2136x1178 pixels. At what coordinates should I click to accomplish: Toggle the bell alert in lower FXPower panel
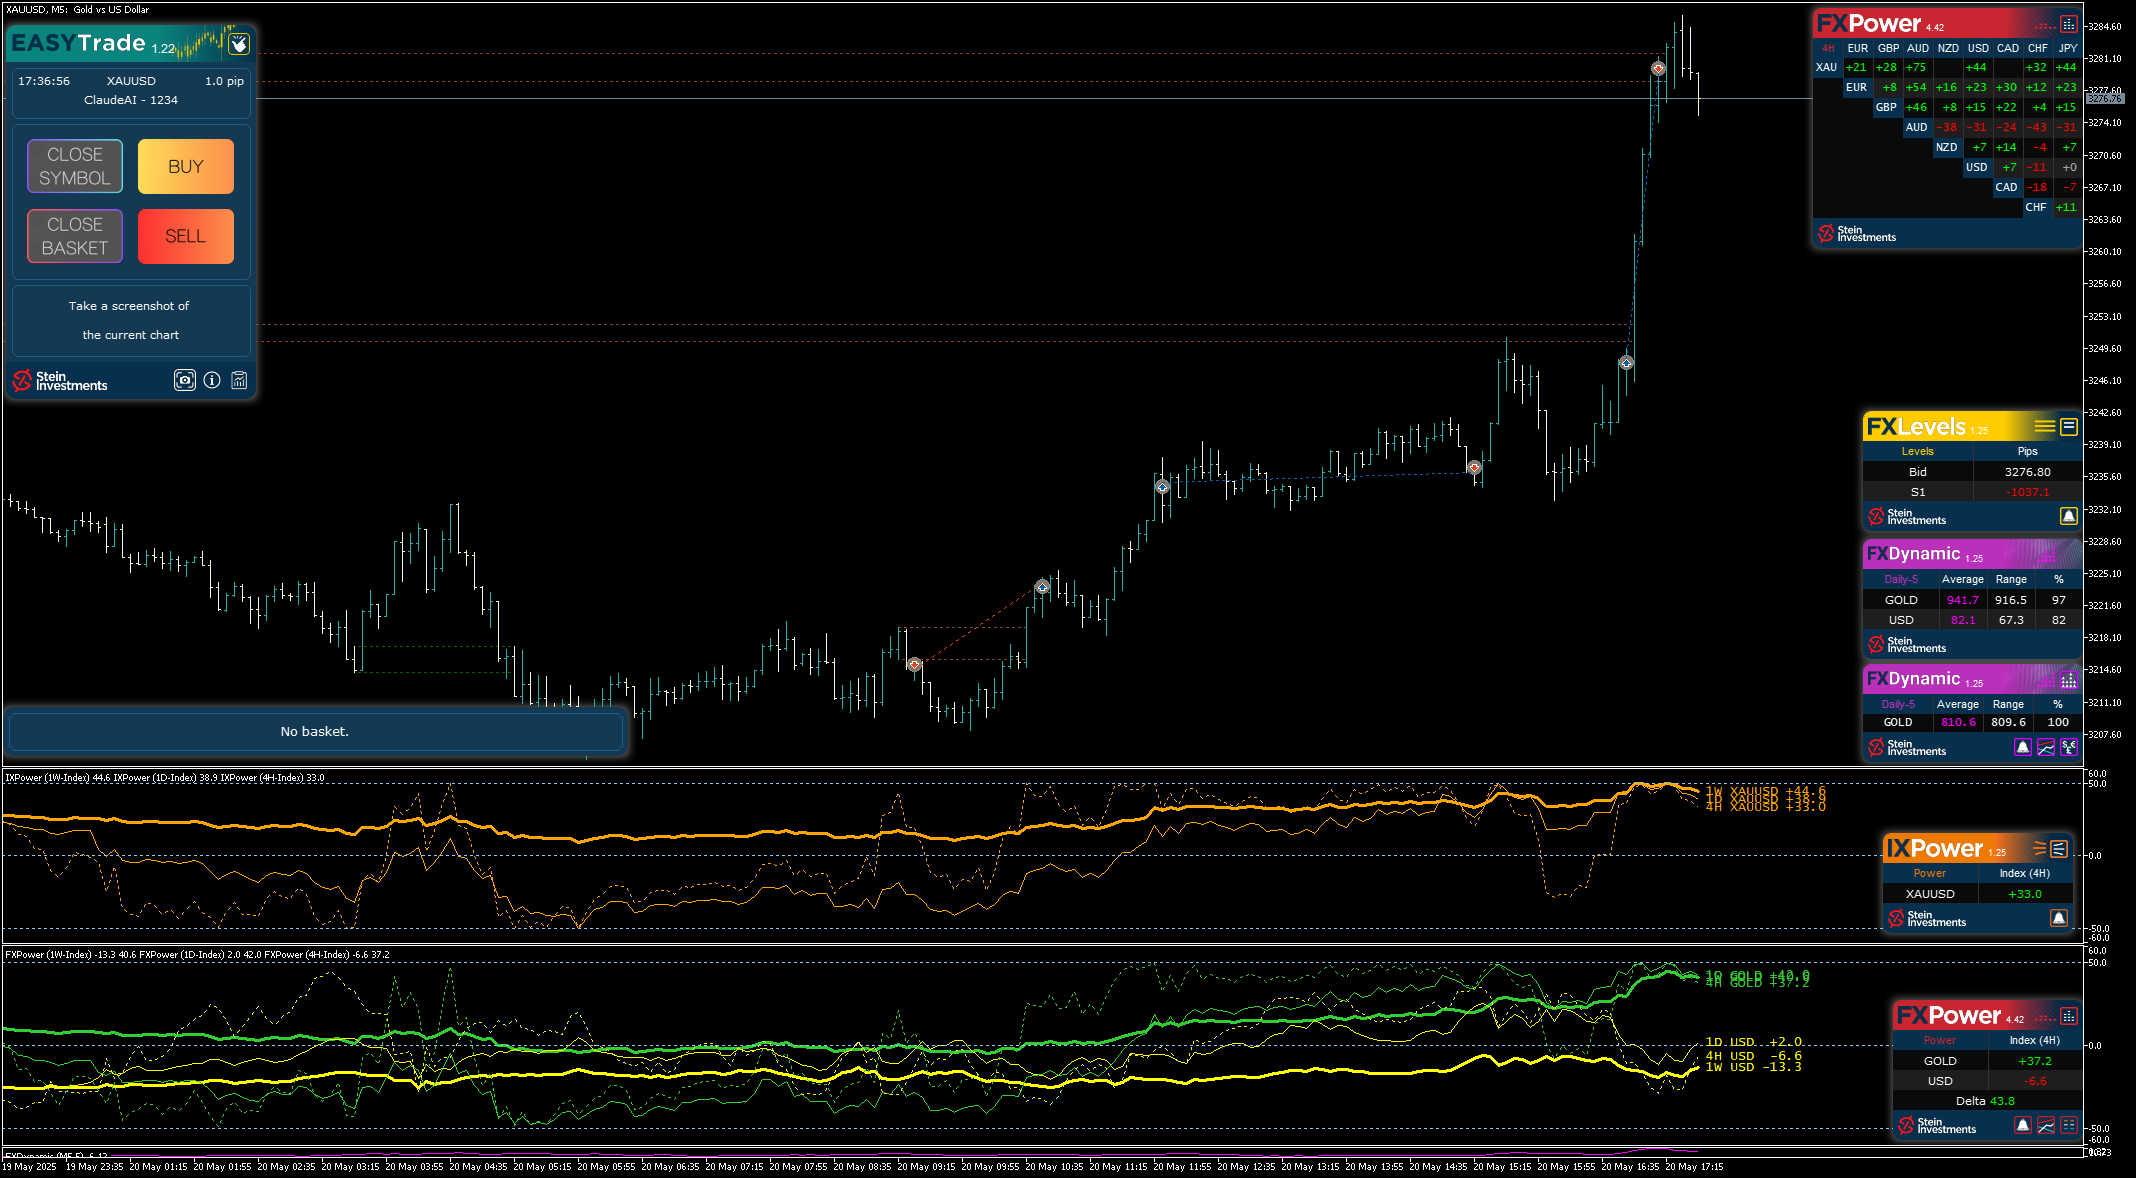click(2023, 1125)
